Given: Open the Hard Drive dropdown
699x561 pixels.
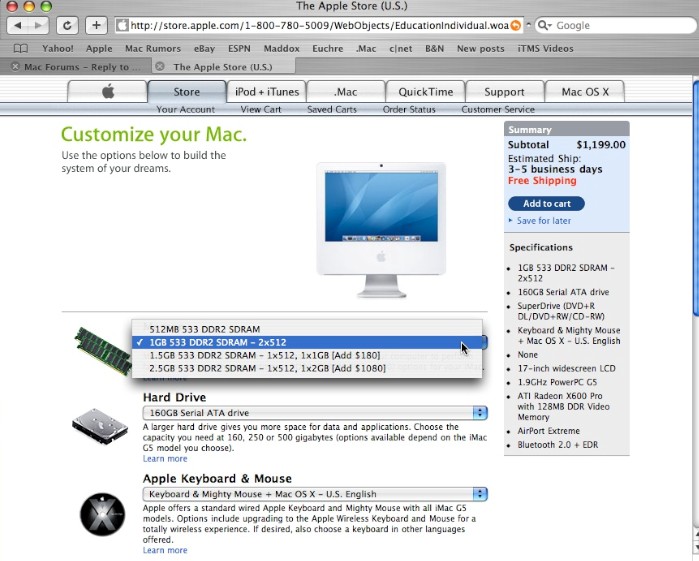Looking at the screenshot, I should coord(315,412).
